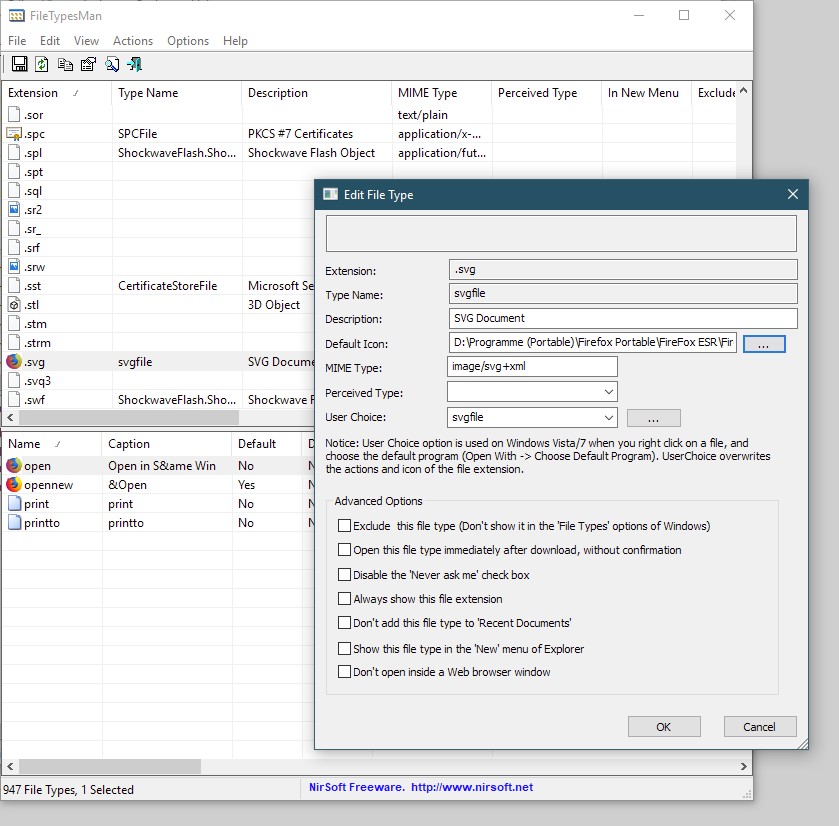Viewport: 839px width, 826px height.
Task: Tick 'Don't open inside a Web browser window'
Action: pyautogui.click(x=345, y=672)
